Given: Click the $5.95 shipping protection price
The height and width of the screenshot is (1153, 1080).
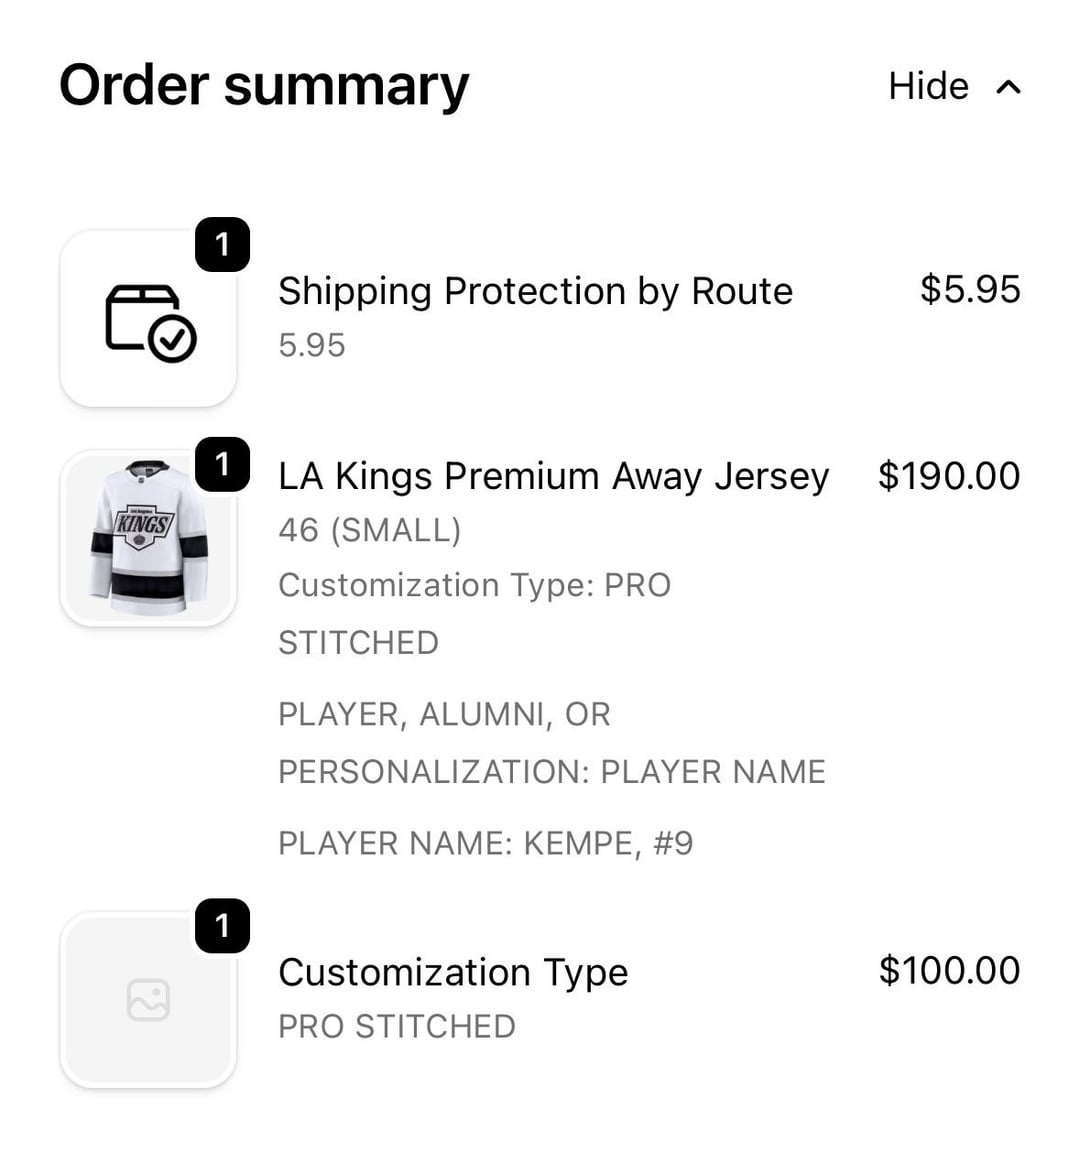Looking at the screenshot, I should click(970, 289).
